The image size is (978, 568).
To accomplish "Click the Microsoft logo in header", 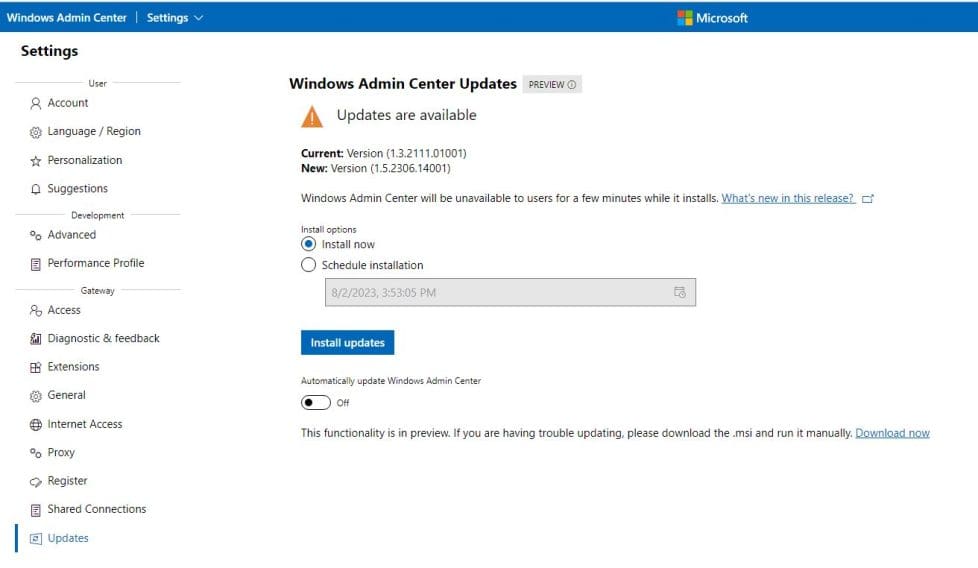I will (684, 18).
